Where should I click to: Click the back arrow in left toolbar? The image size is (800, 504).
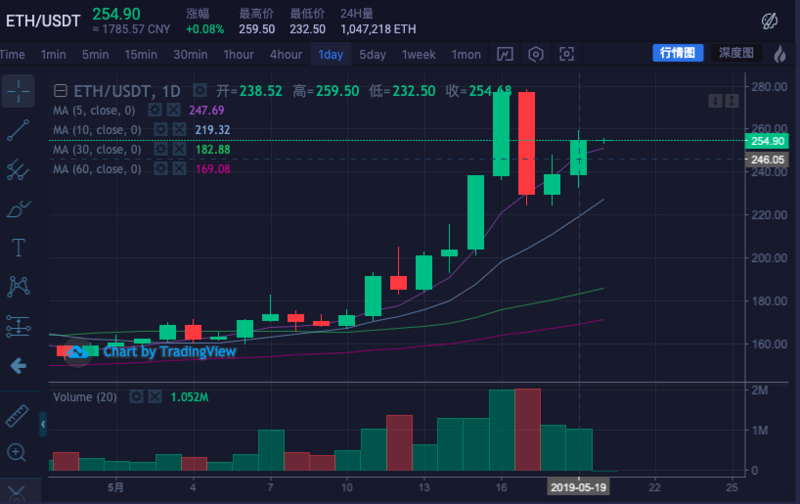coord(18,365)
